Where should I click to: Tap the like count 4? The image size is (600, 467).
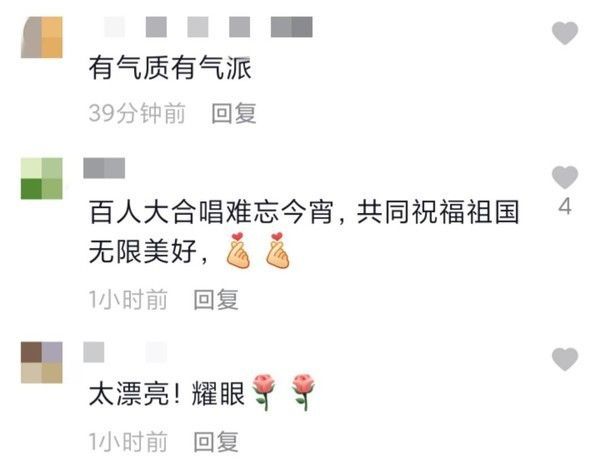tap(565, 206)
